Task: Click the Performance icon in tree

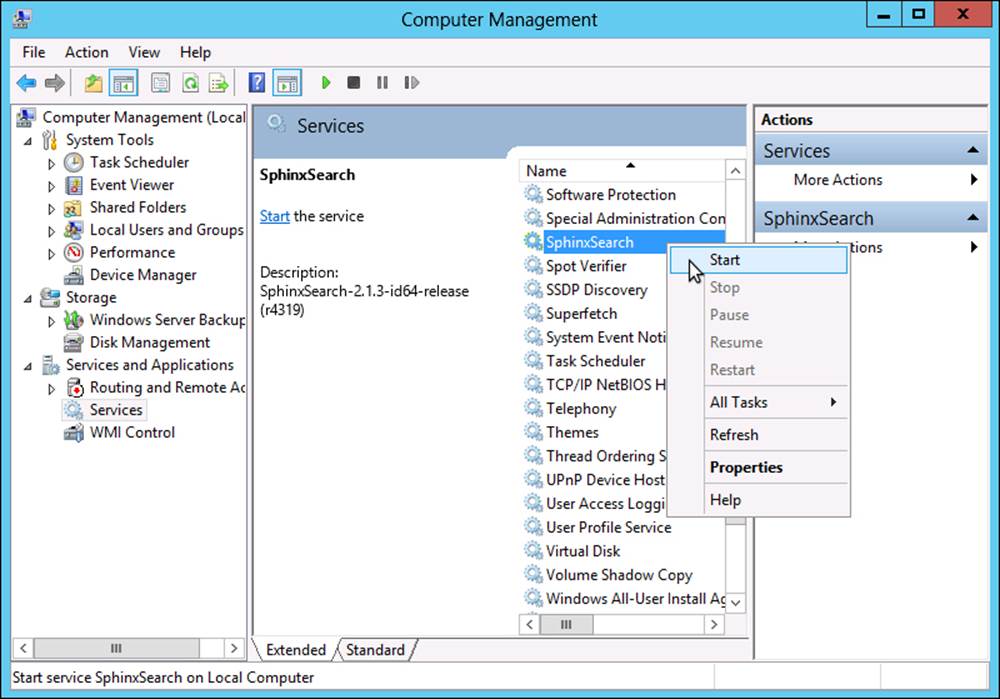Action: (74, 253)
